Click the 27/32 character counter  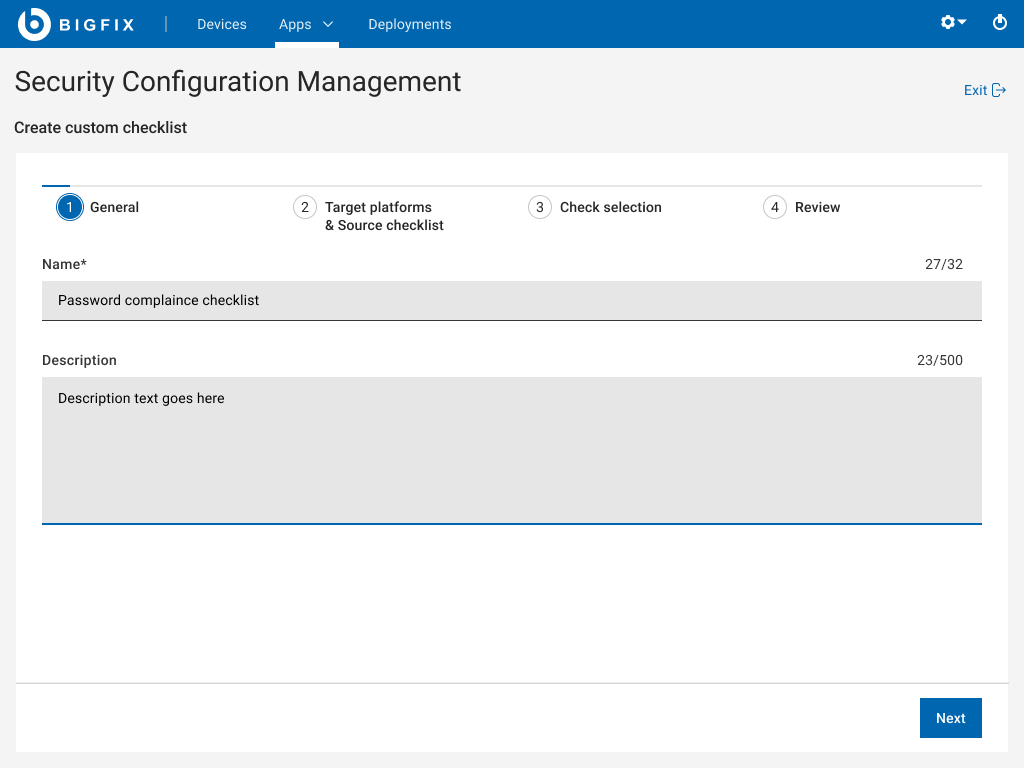click(944, 264)
